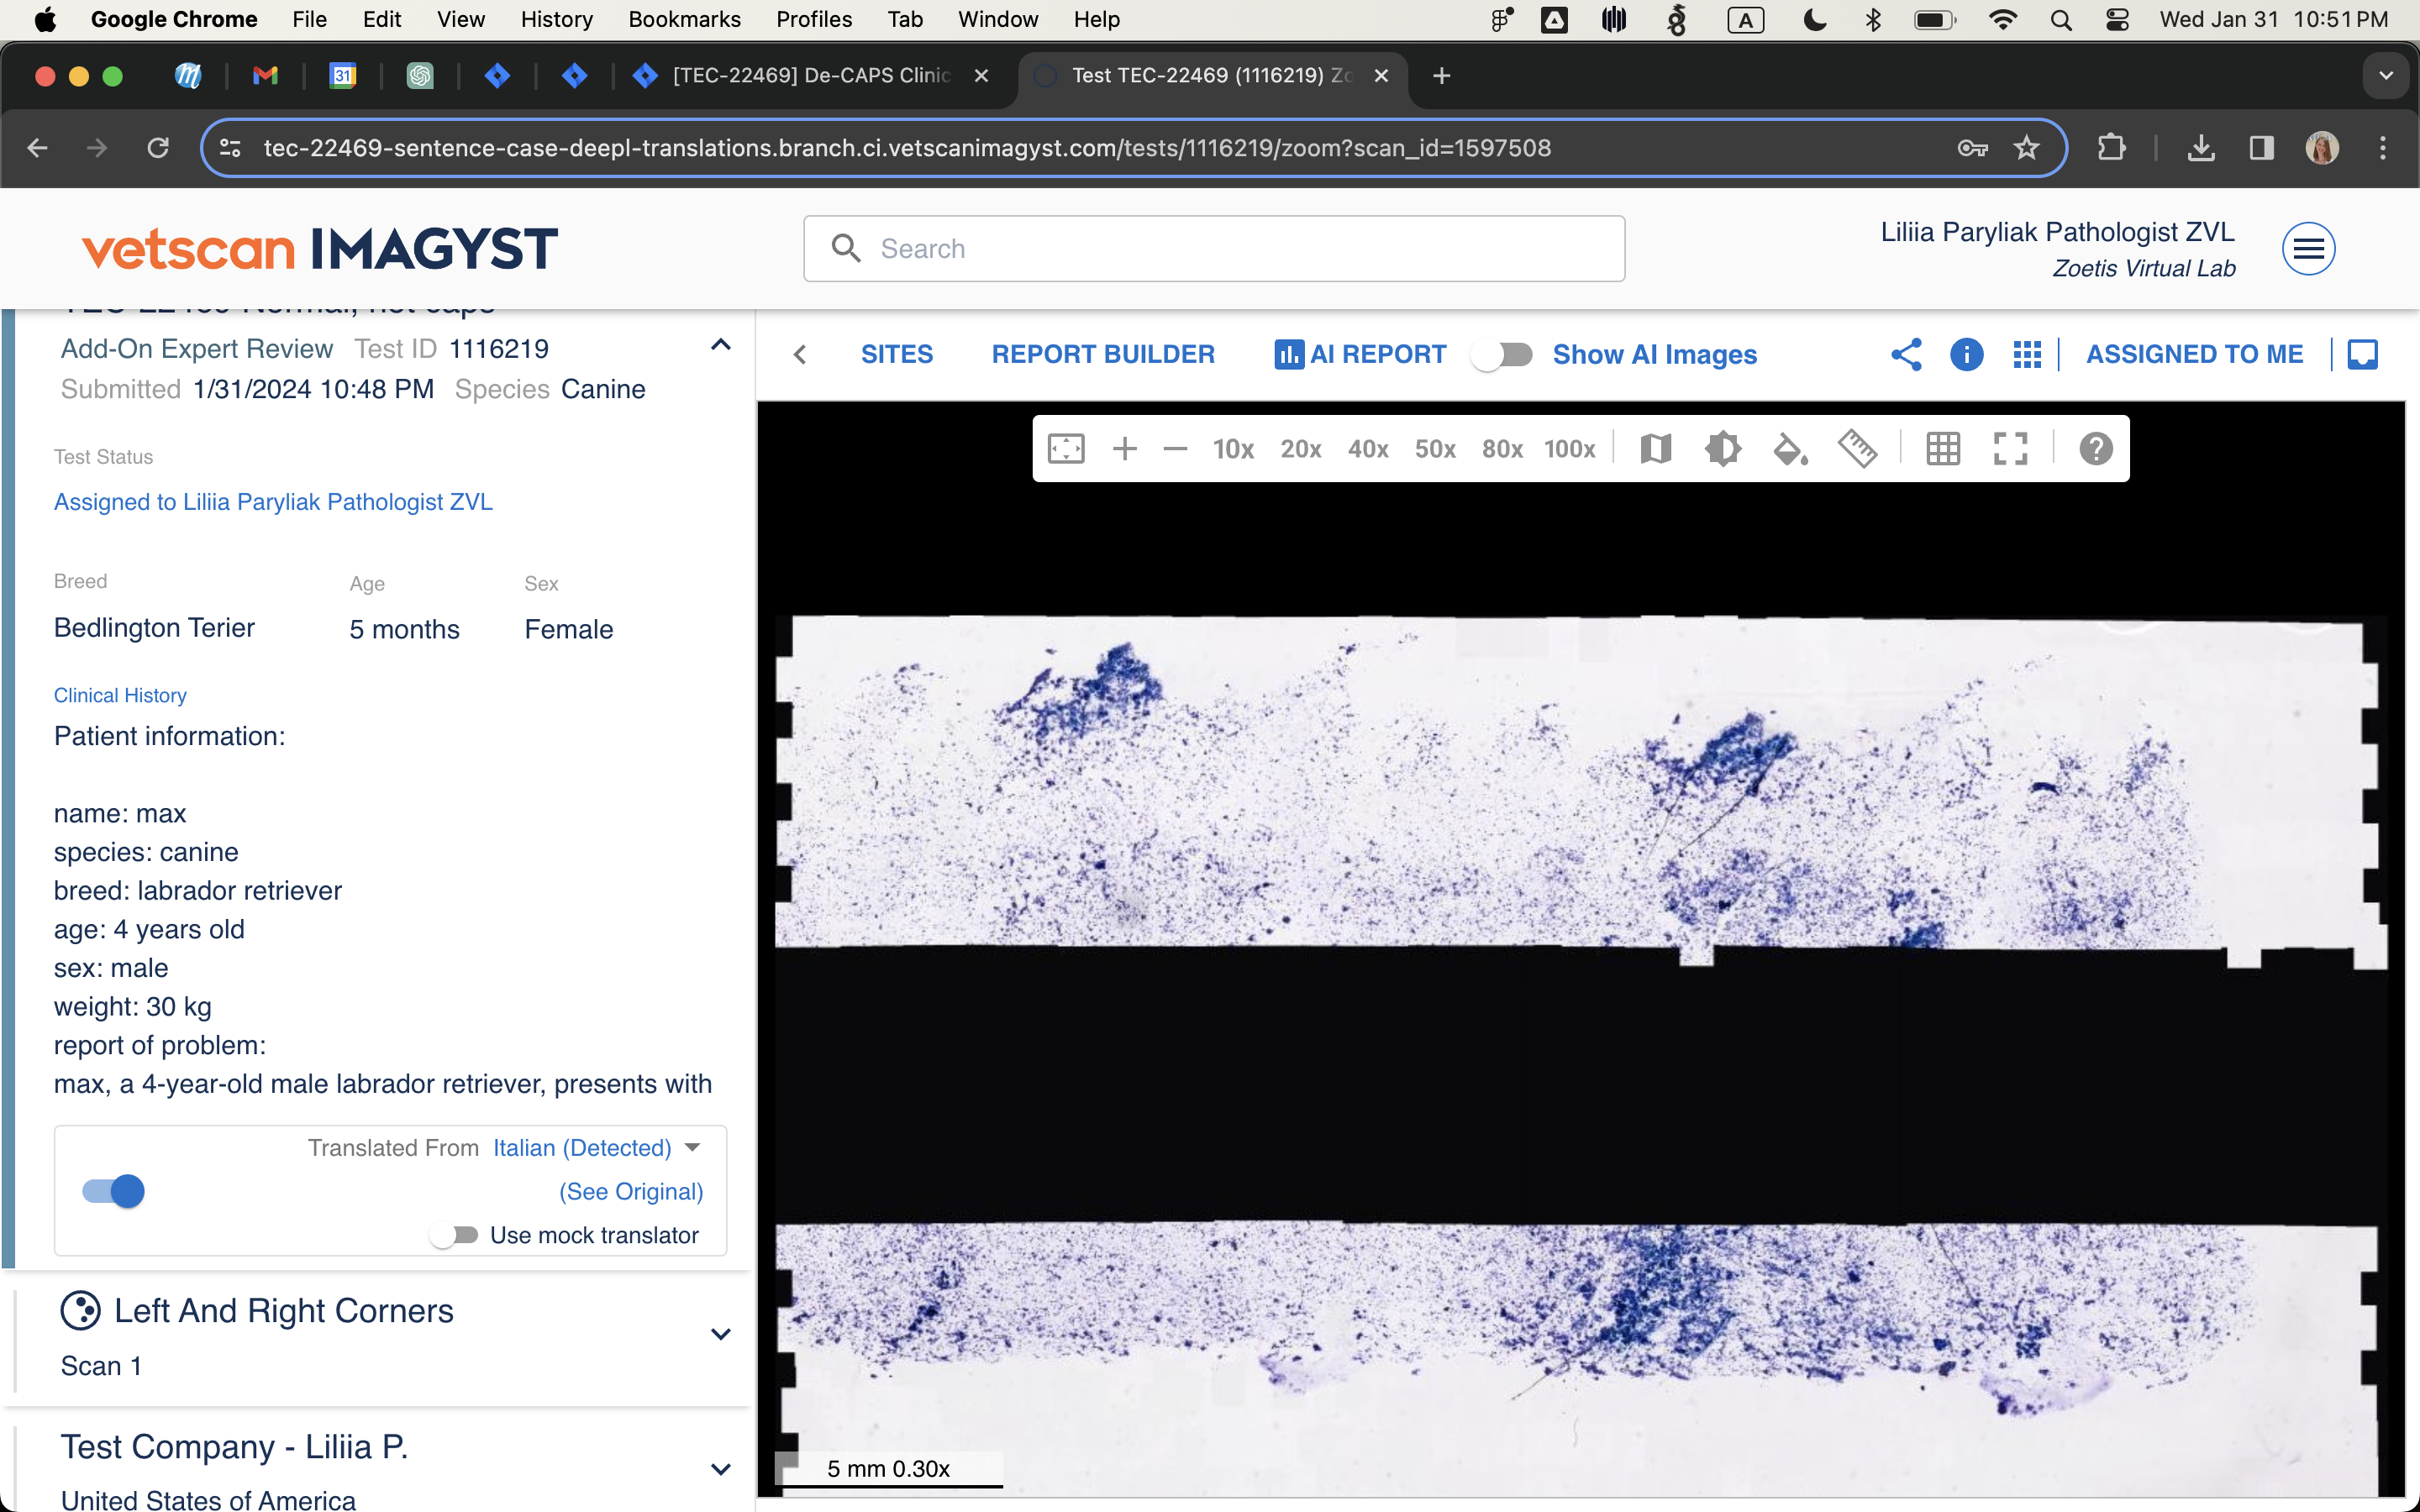
Task: Click the site info icon in address bar
Action: [x=230, y=148]
